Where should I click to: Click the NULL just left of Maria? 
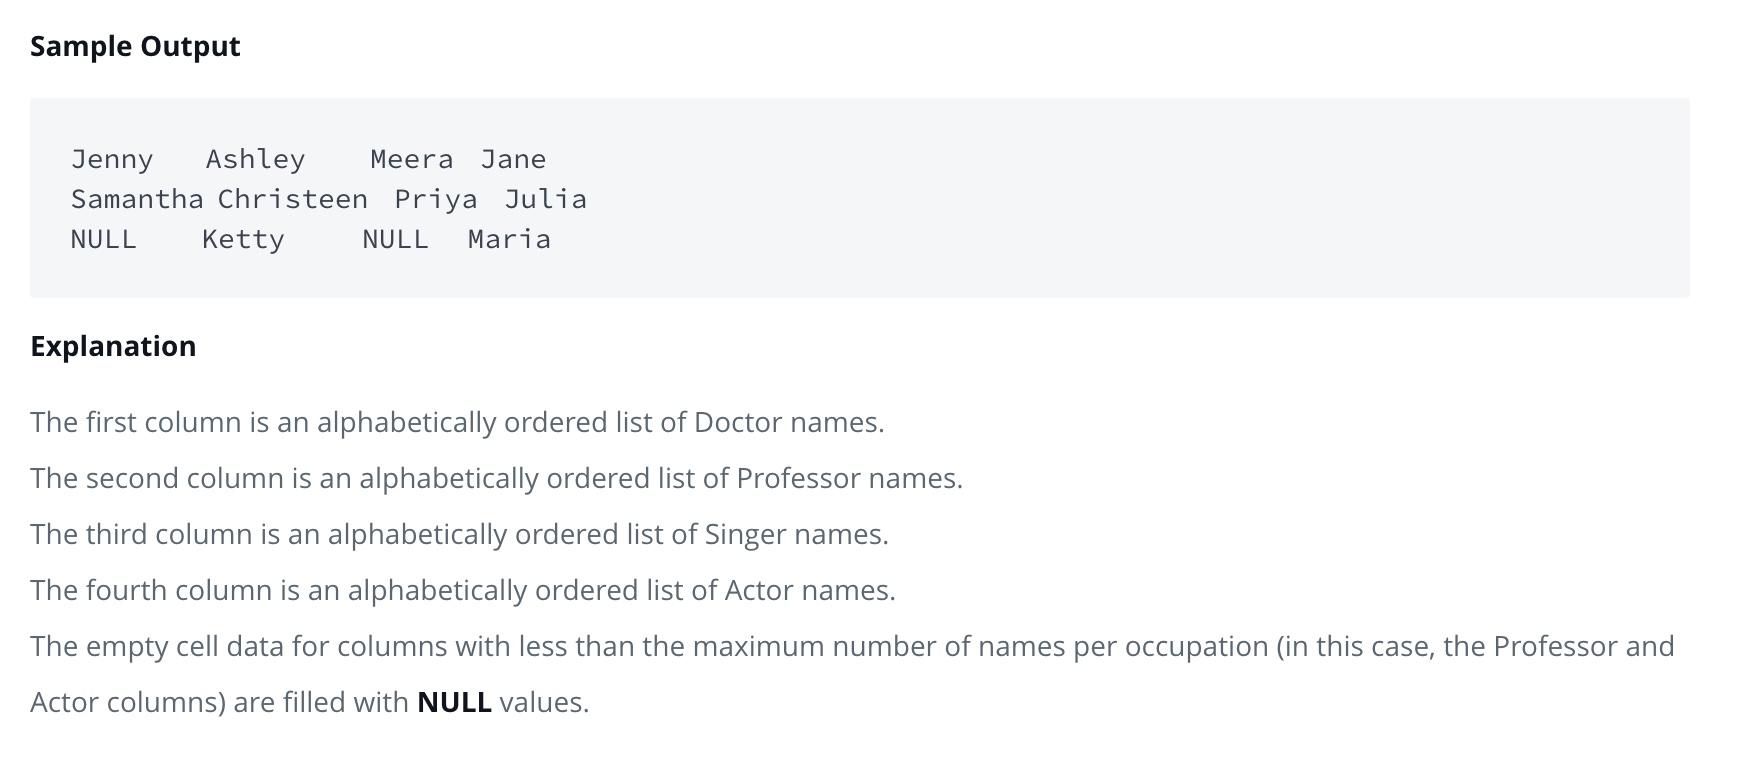tap(395, 239)
